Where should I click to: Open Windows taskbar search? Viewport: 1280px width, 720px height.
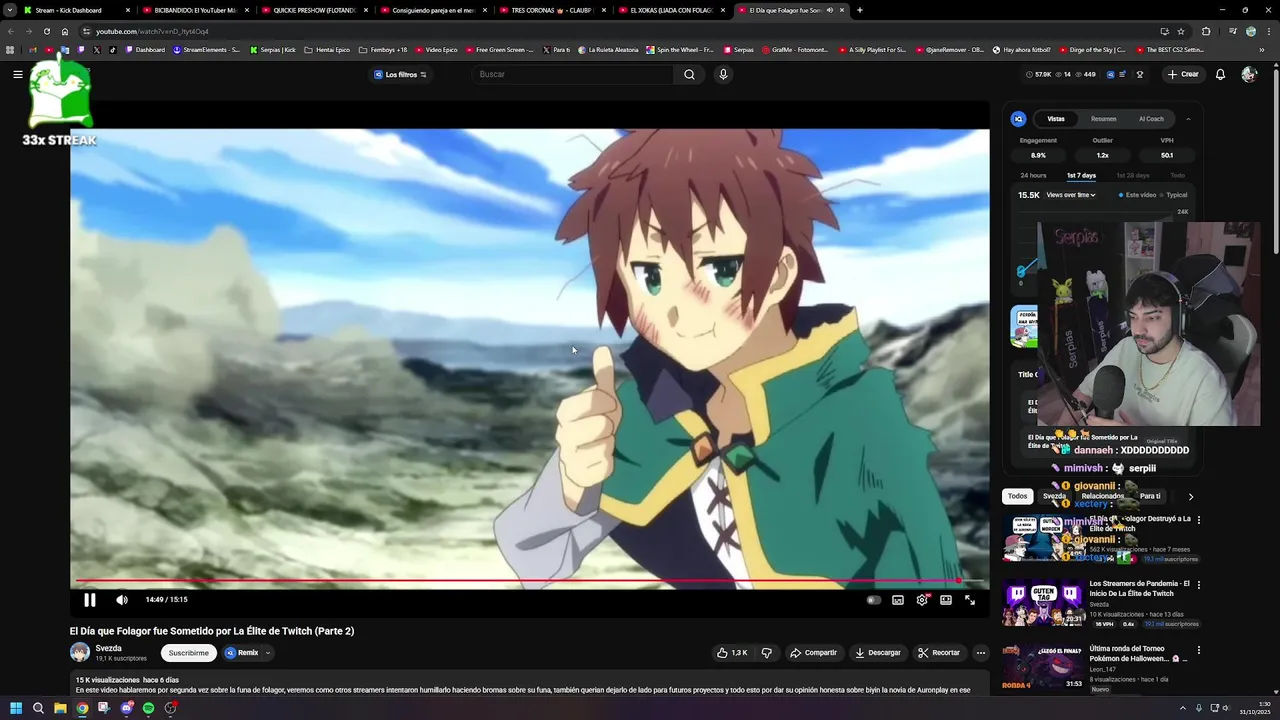38,708
